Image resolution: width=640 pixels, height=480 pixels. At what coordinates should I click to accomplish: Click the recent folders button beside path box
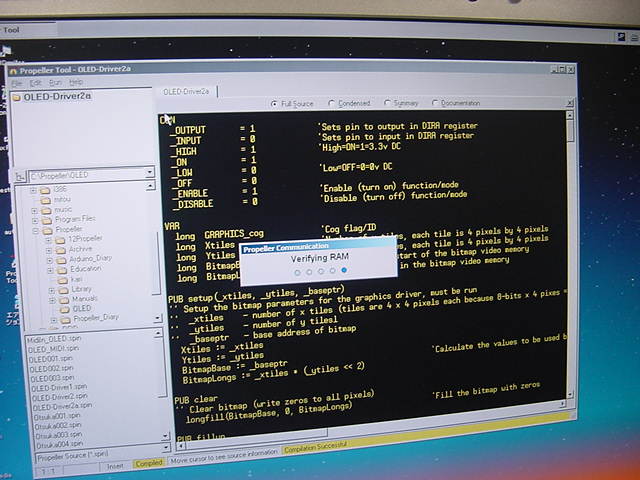(x=20, y=177)
